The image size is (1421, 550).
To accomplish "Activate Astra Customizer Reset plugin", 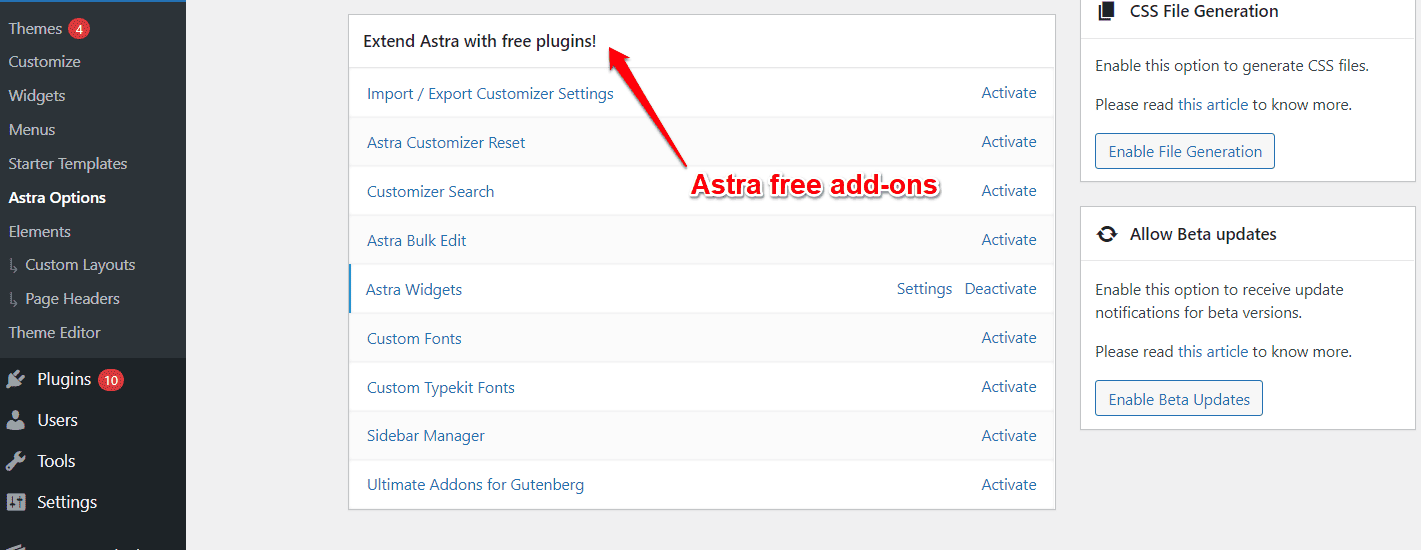I will [x=1009, y=142].
